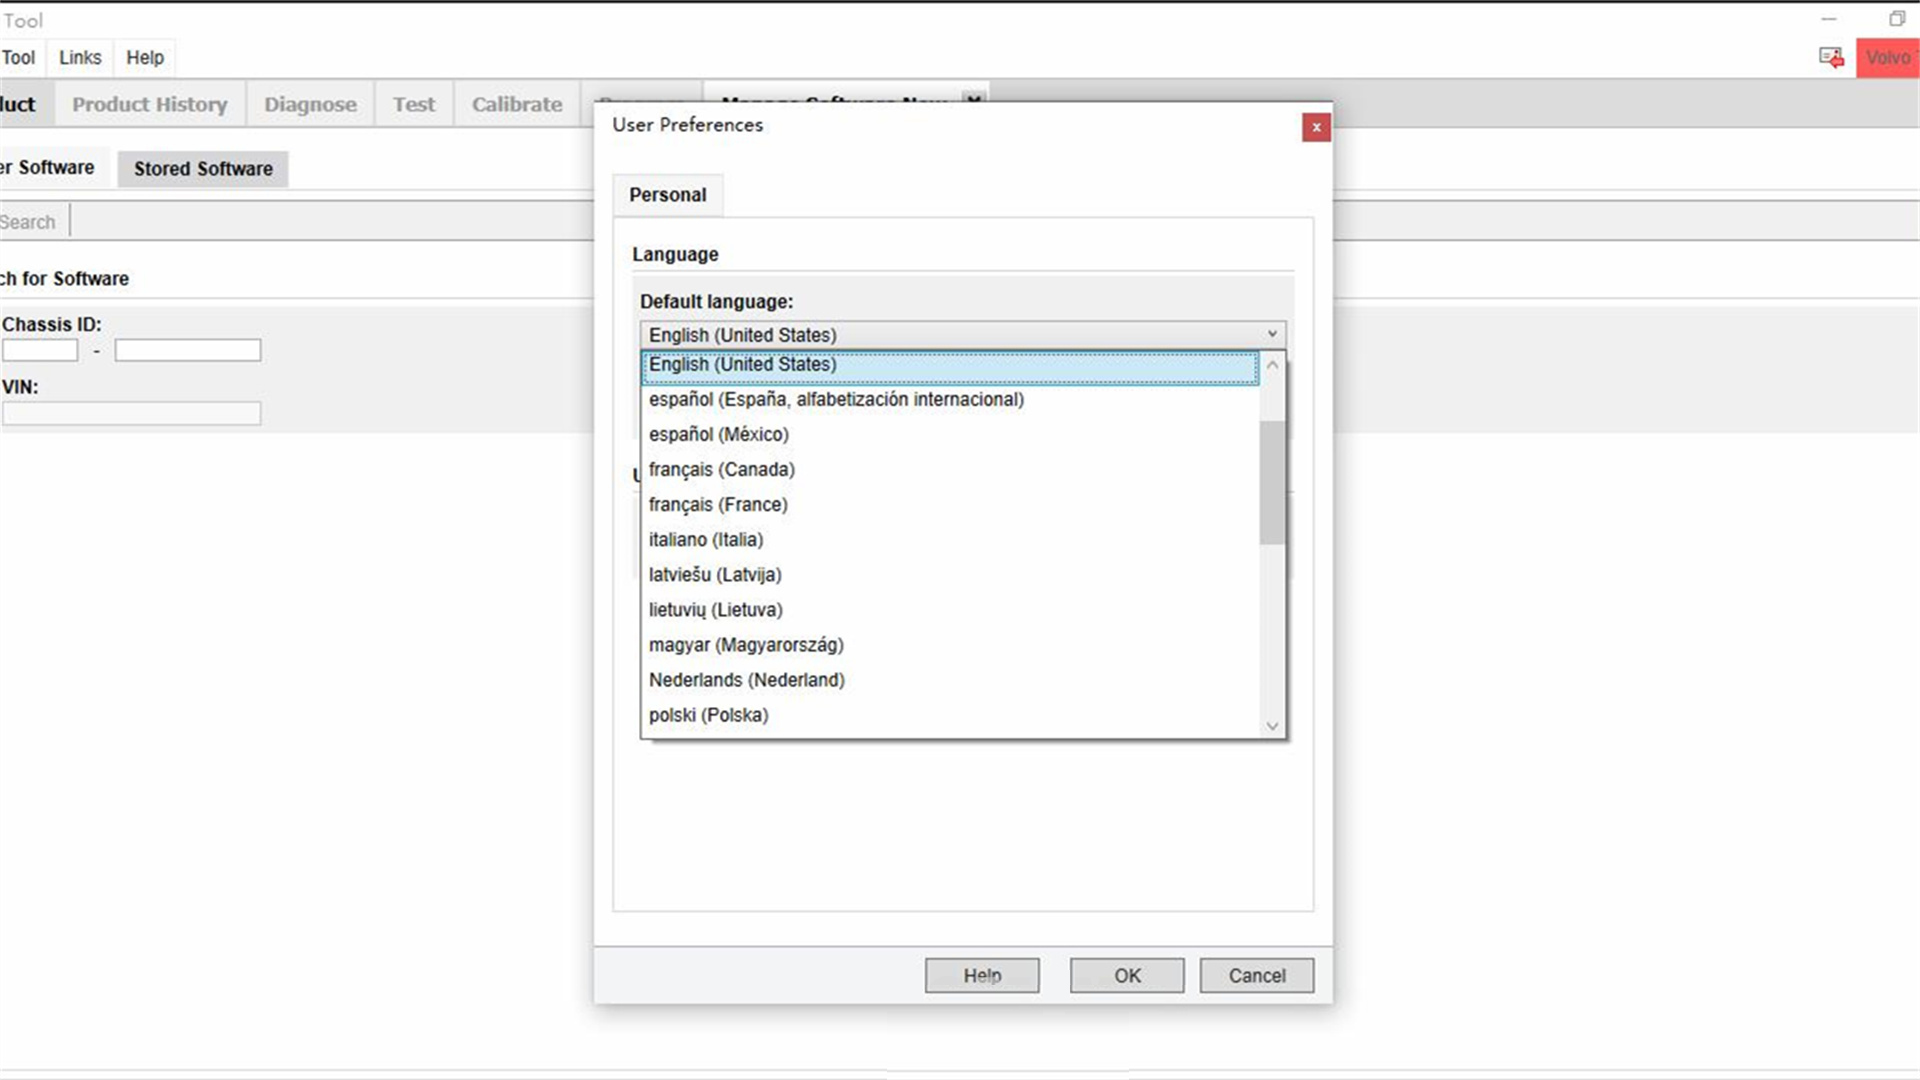Open the Help menu

point(145,58)
